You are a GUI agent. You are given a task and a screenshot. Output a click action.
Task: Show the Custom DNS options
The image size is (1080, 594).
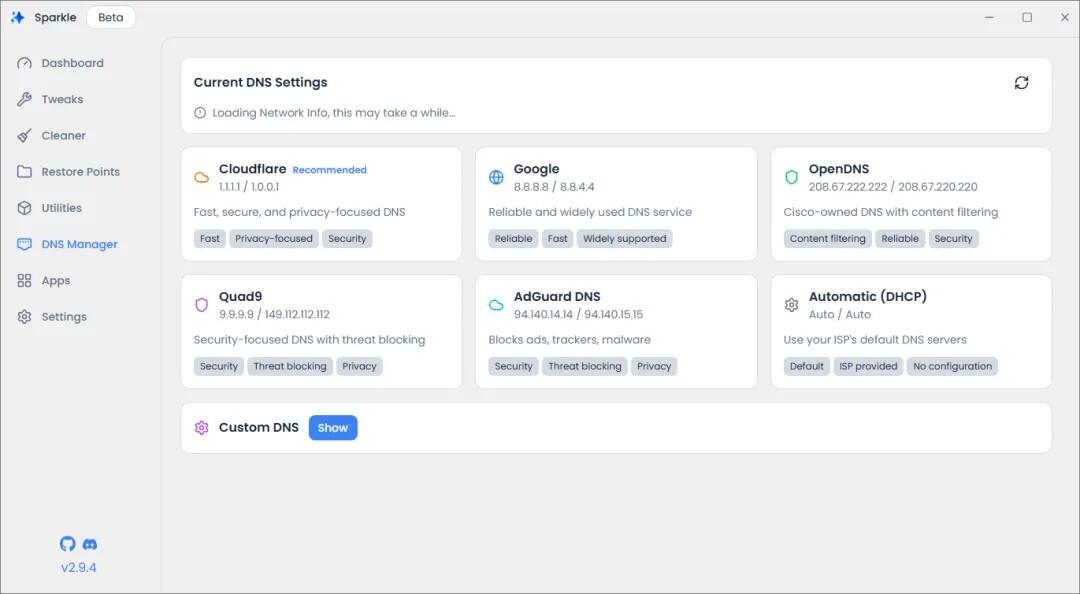(x=333, y=428)
